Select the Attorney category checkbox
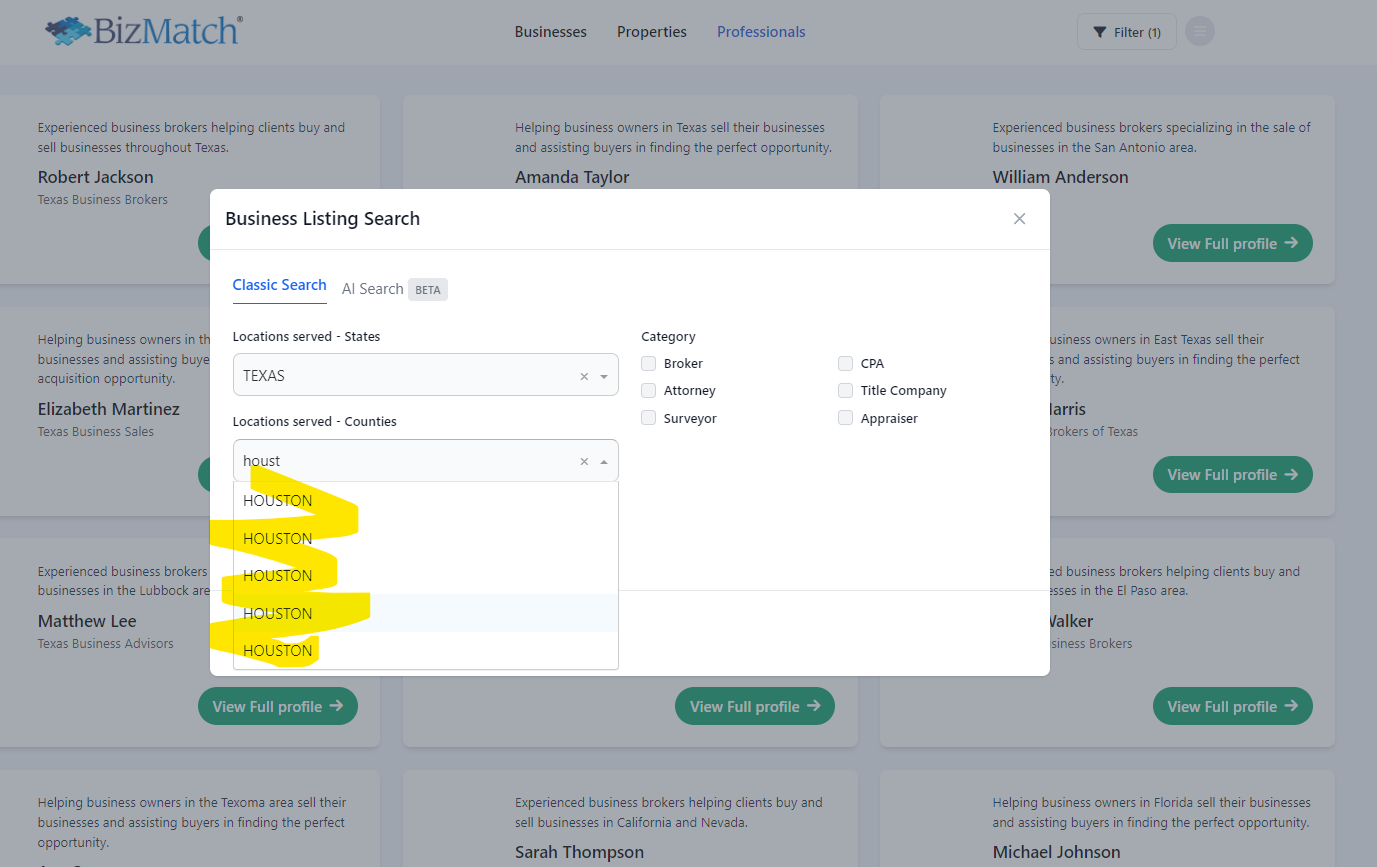Screen dimensions: 1377x867 (649, 391)
